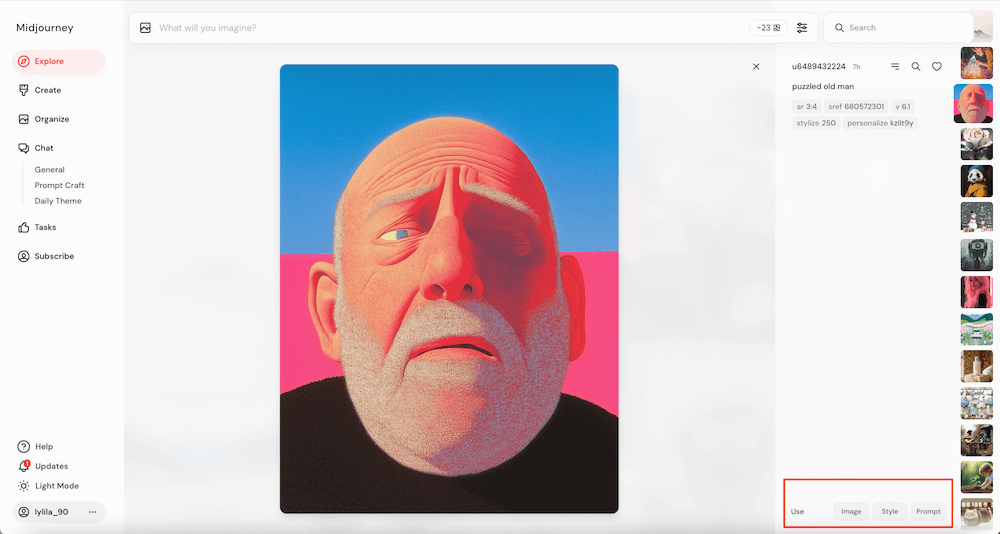Open the Daily Theme chat room

coord(58,201)
